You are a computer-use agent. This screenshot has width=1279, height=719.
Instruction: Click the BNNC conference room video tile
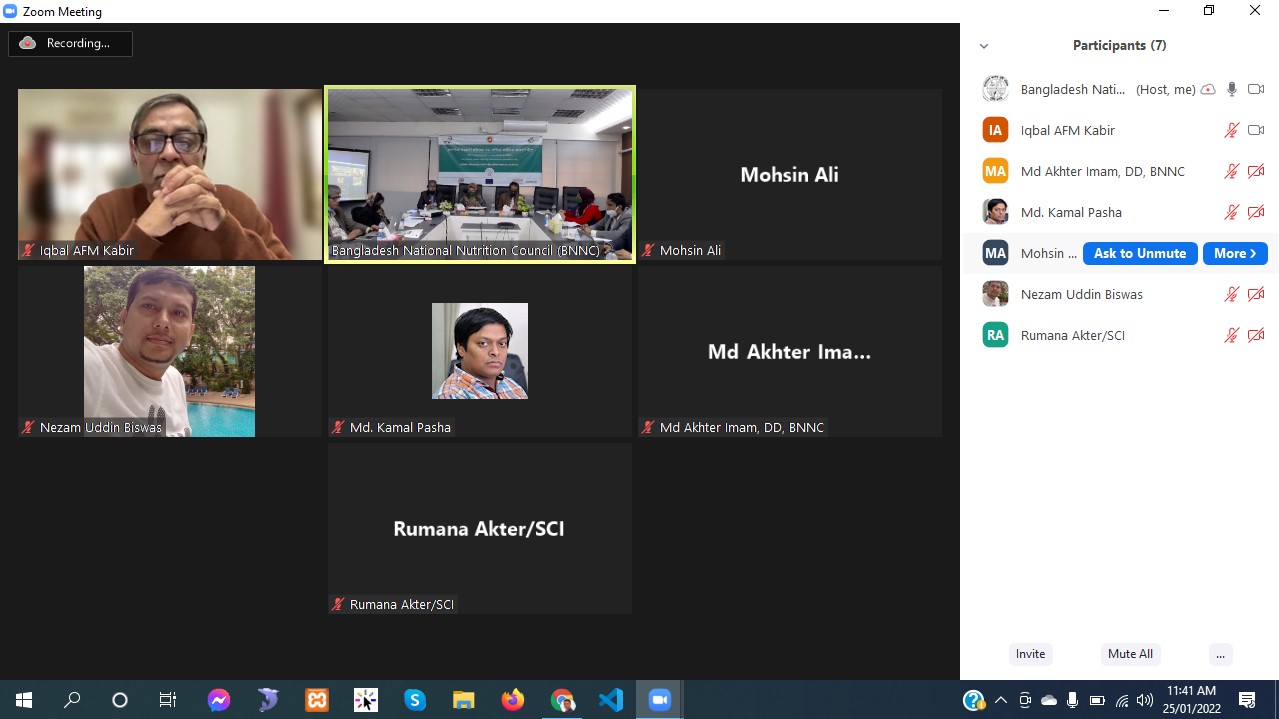click(x=480, y=174)
